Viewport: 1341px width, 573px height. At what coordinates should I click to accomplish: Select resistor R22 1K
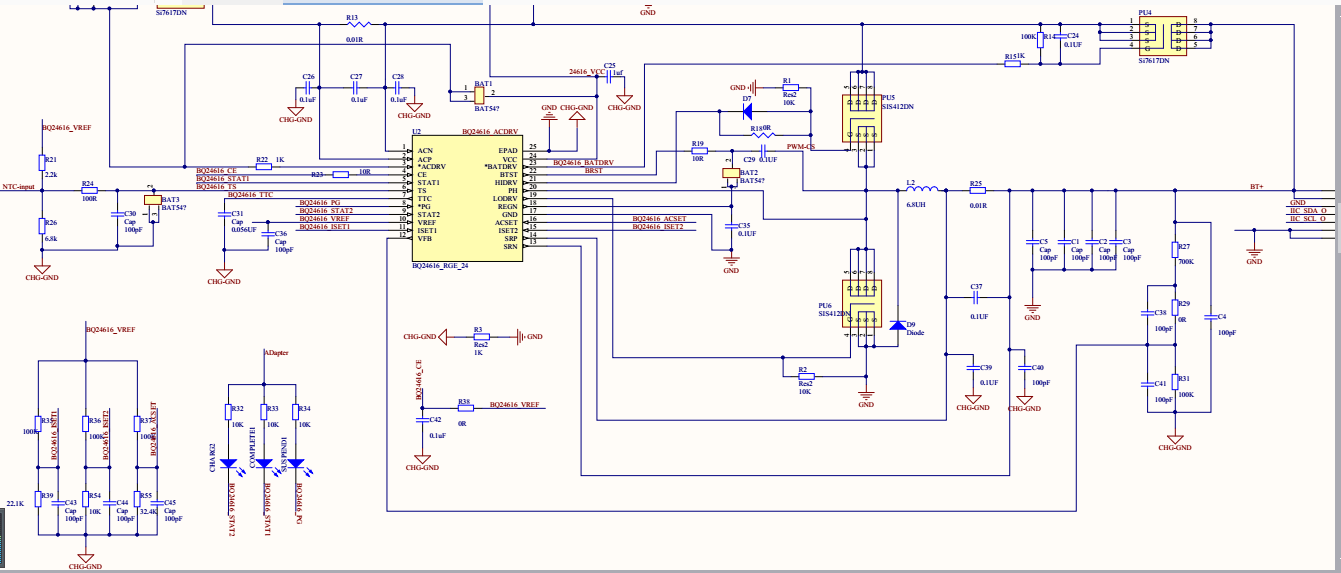point(263,165)
